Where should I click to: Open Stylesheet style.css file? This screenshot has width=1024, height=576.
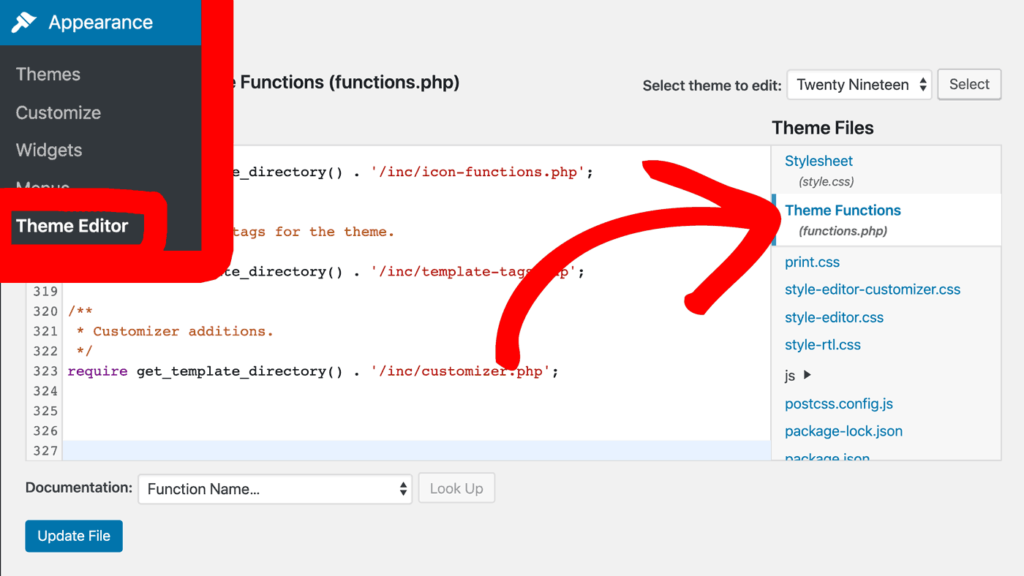coord(818,161)
